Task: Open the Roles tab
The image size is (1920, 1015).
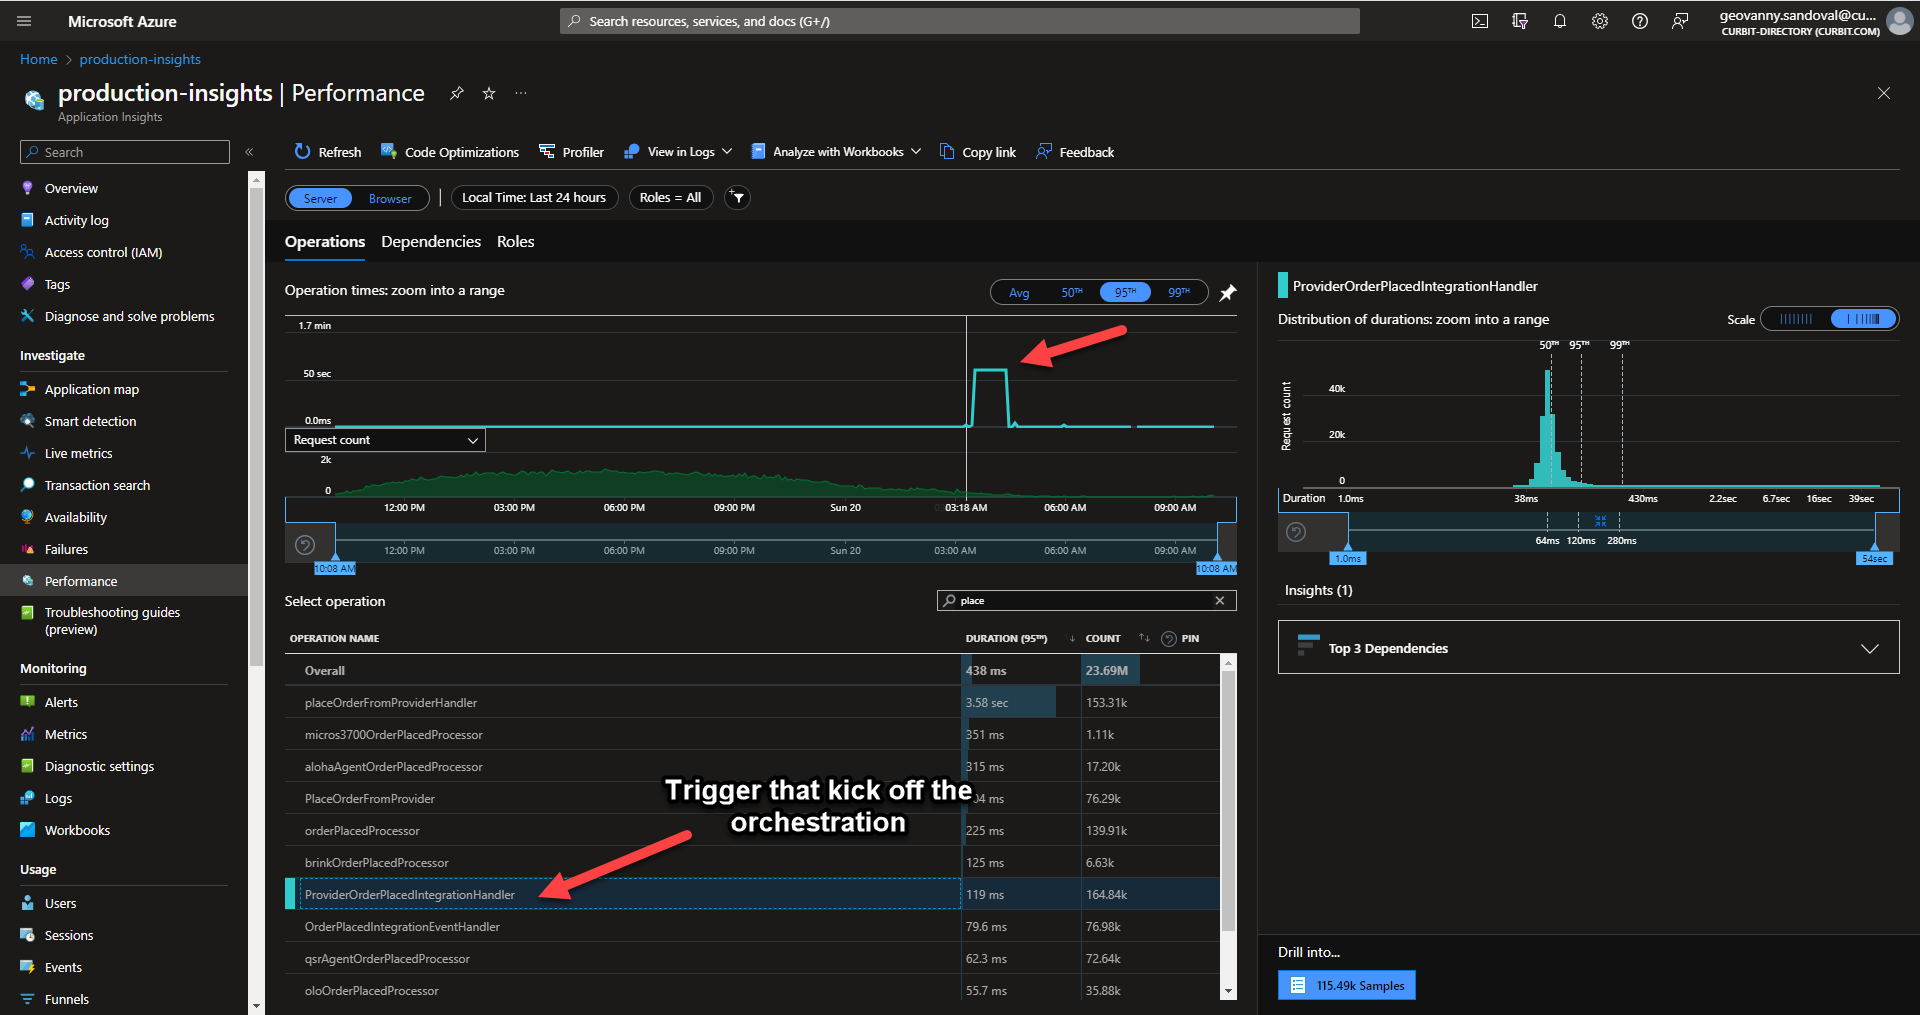Action: [x=515, y=241]
